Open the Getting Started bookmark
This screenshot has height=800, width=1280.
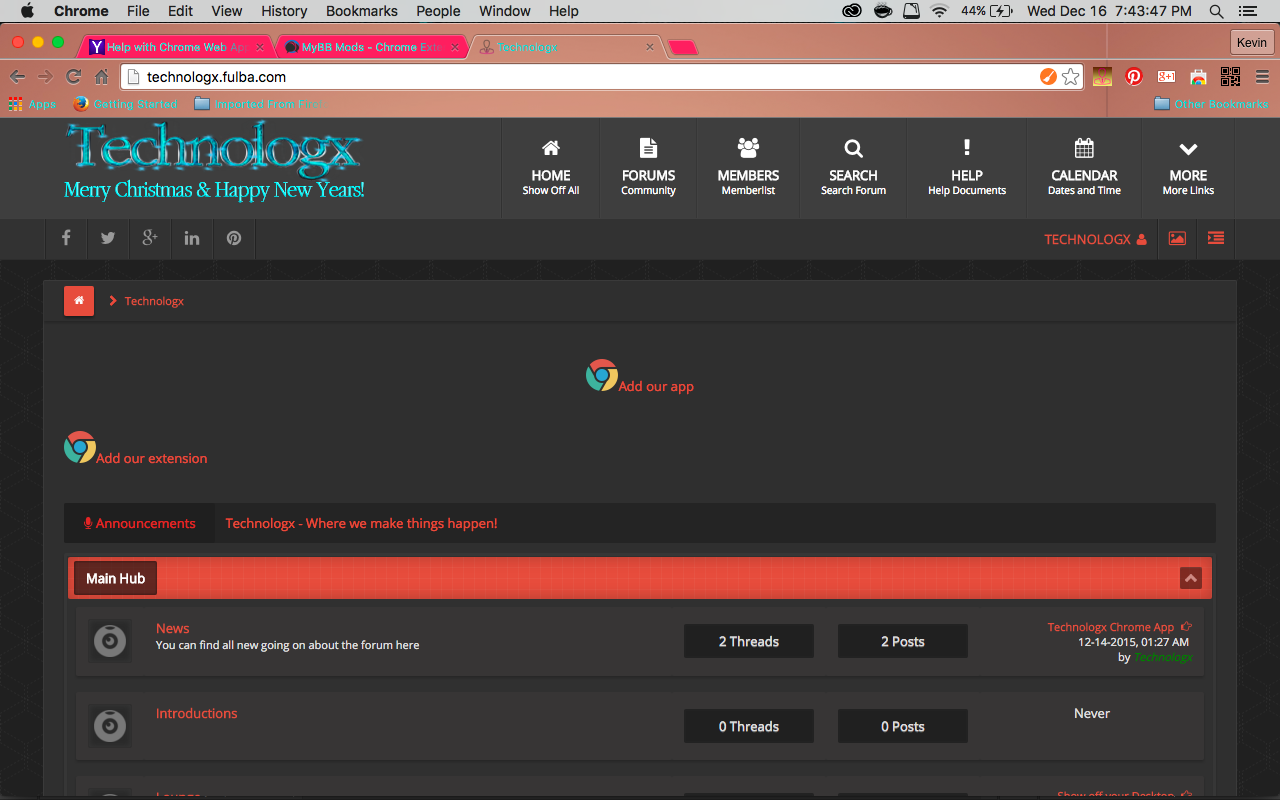click(125, 104)
